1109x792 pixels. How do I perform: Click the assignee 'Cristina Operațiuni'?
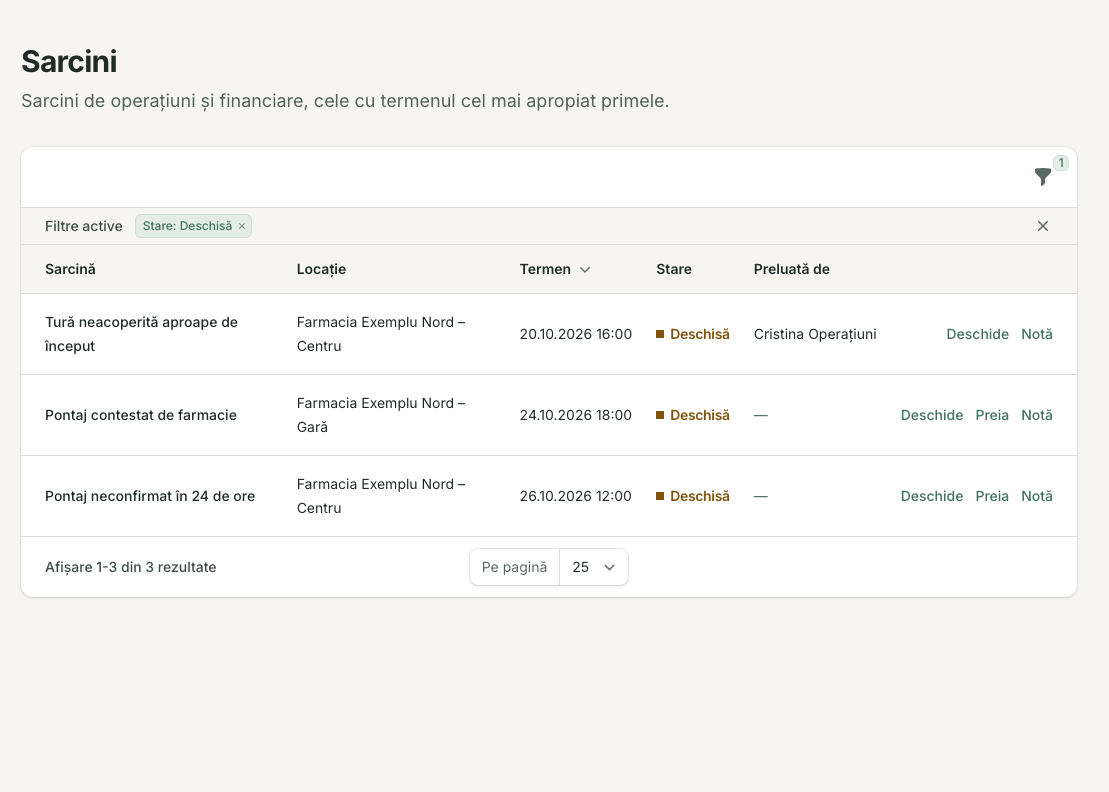815,334
